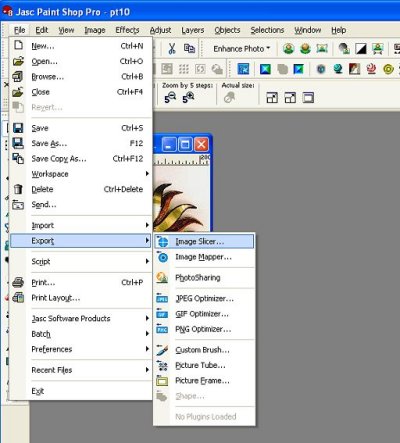Select Picture Tube... menu entry
Screen dimensions: 400x443
(204, 365)
